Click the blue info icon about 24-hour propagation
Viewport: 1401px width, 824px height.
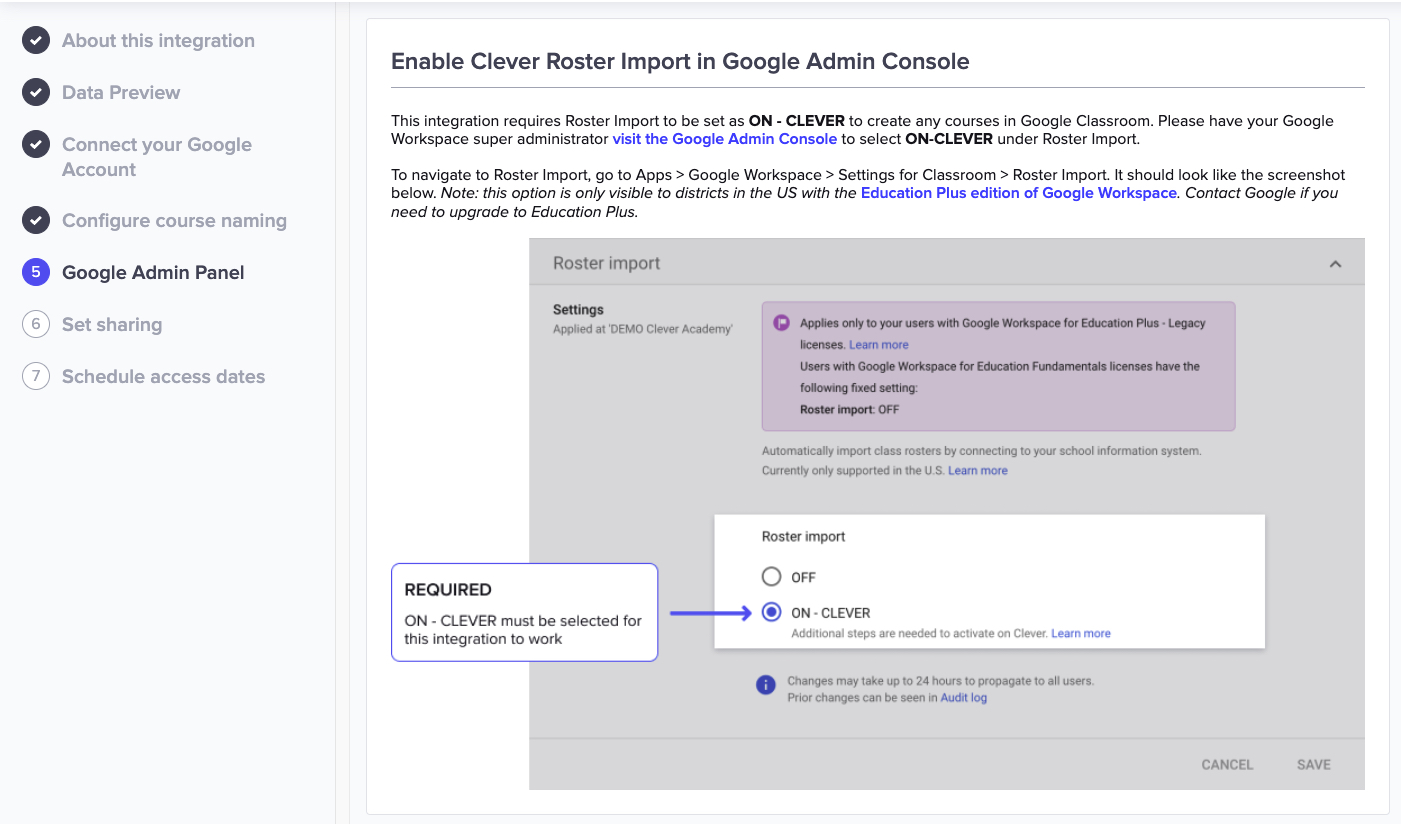click(x=765, y=685)
